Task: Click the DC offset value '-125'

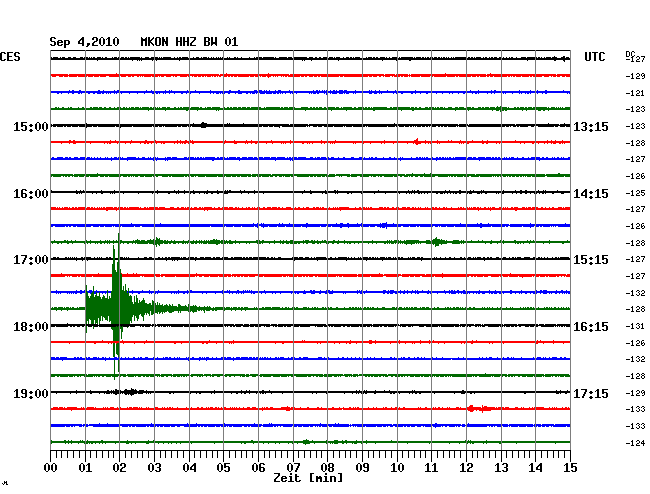Action: (635, 193)
